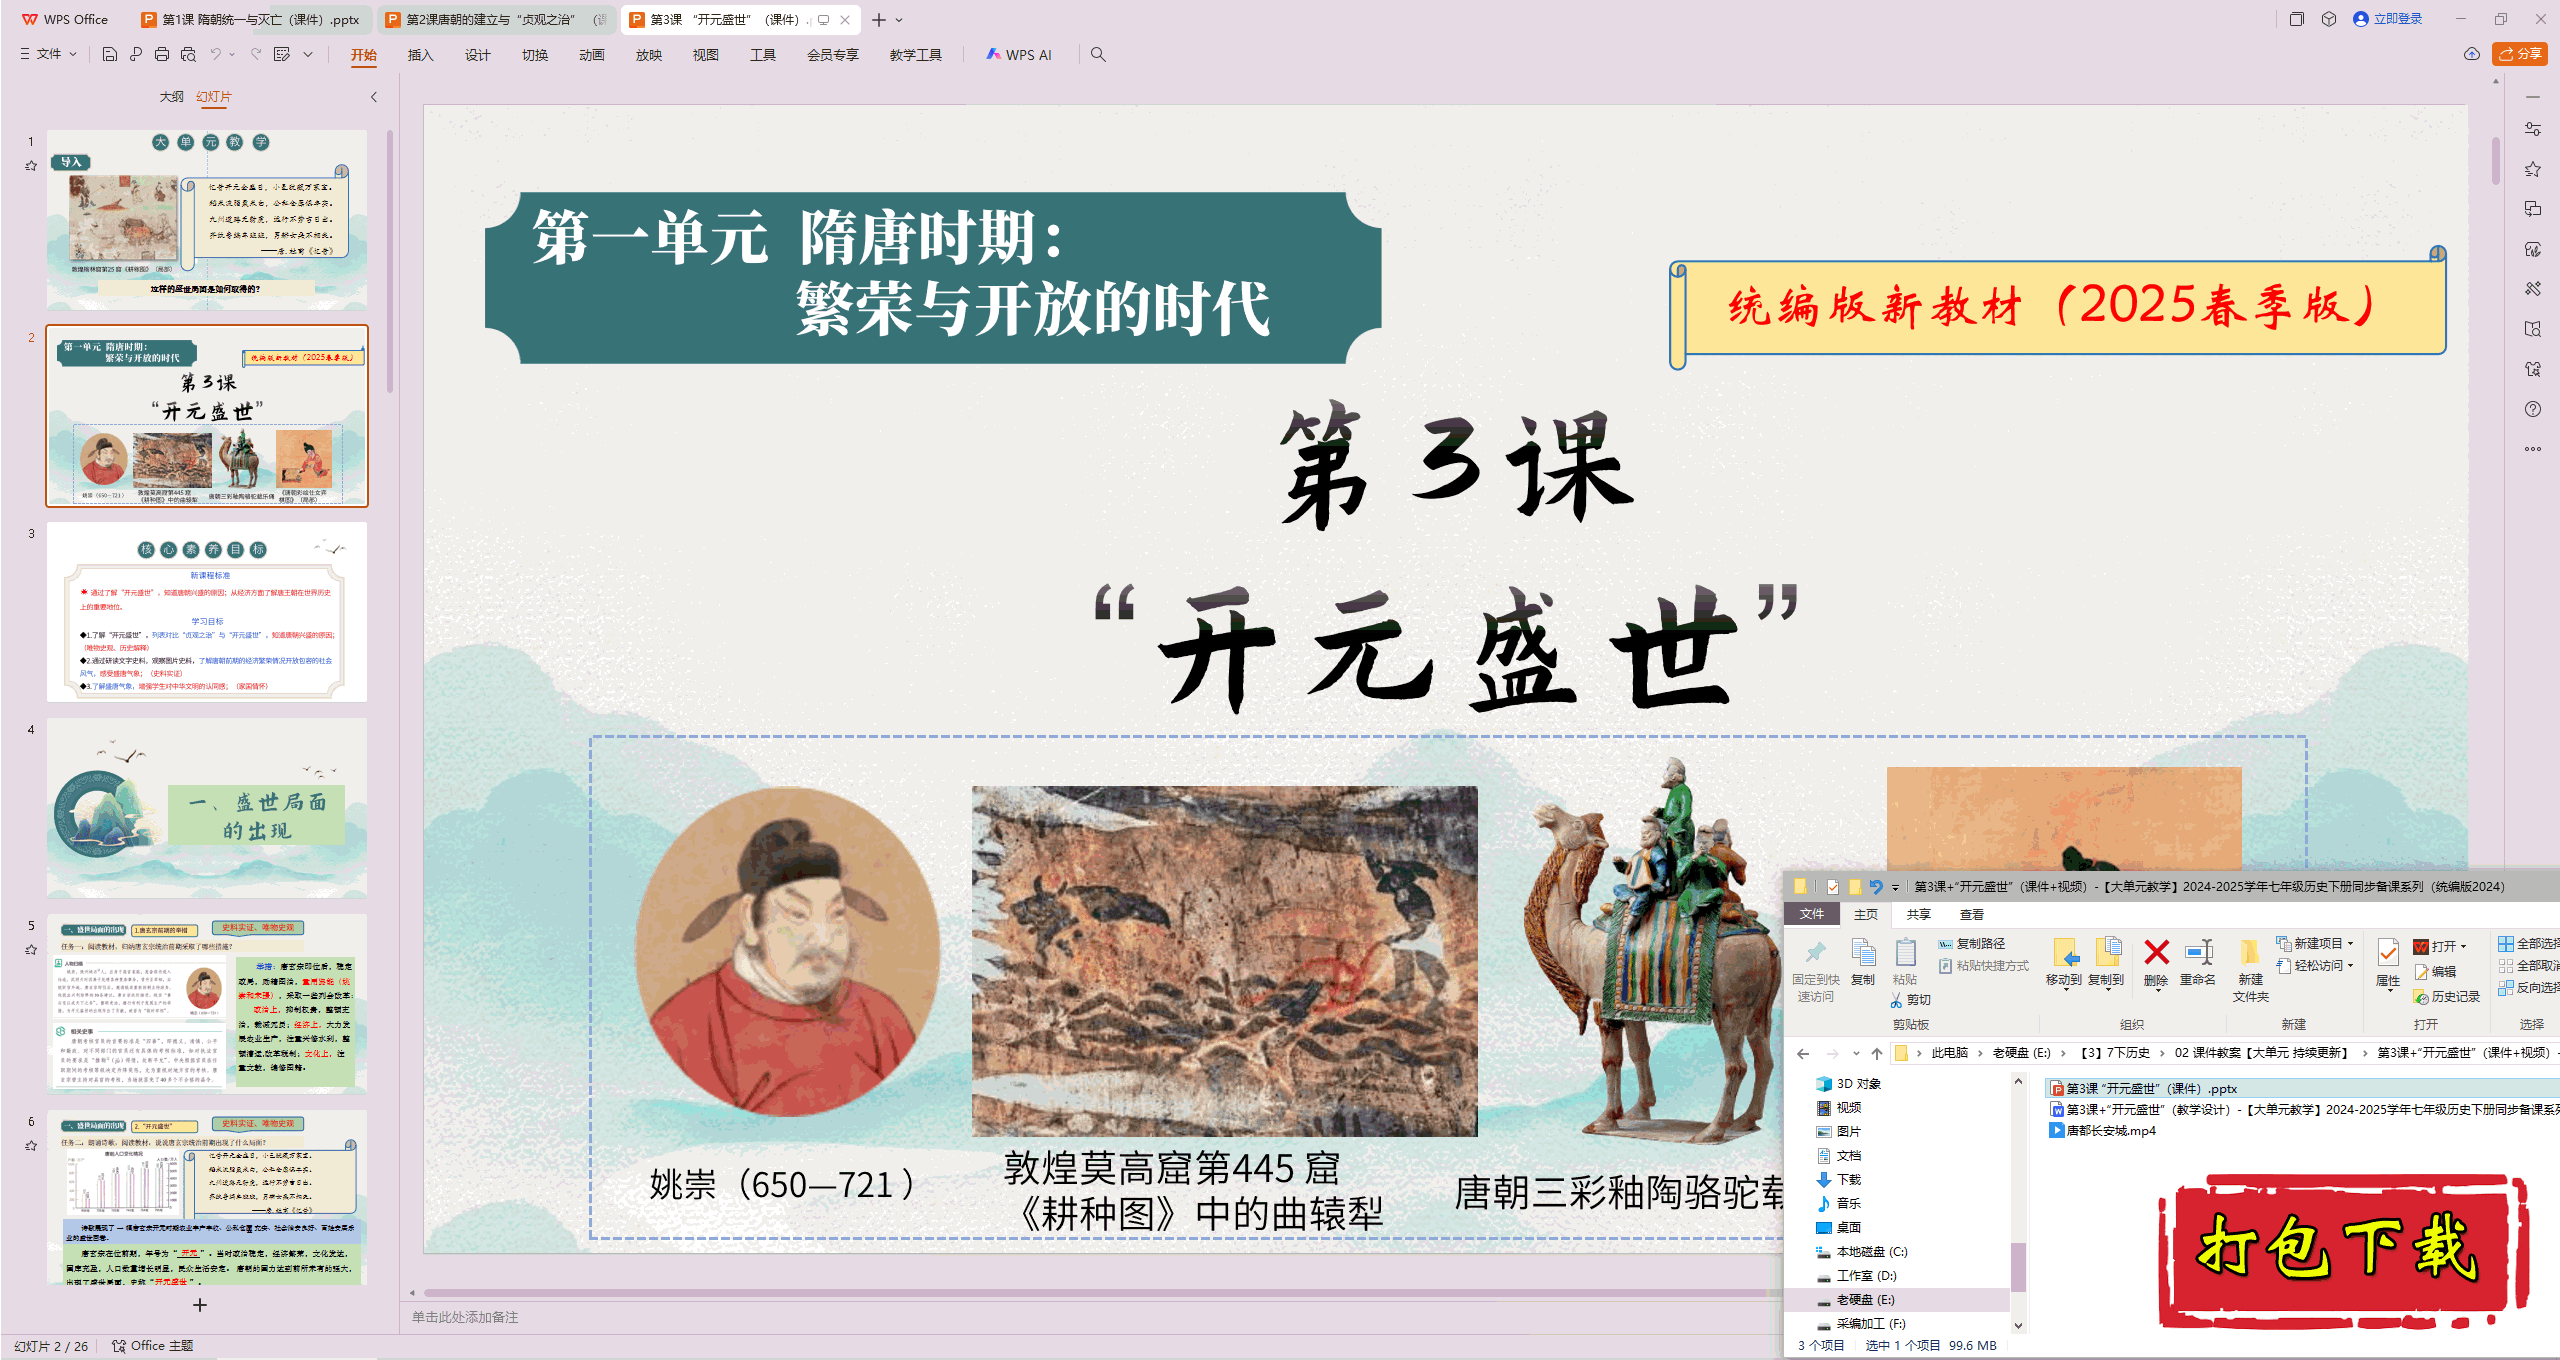
Task: Open the animation star icon in right sidebar
Action: point(2533,169)
